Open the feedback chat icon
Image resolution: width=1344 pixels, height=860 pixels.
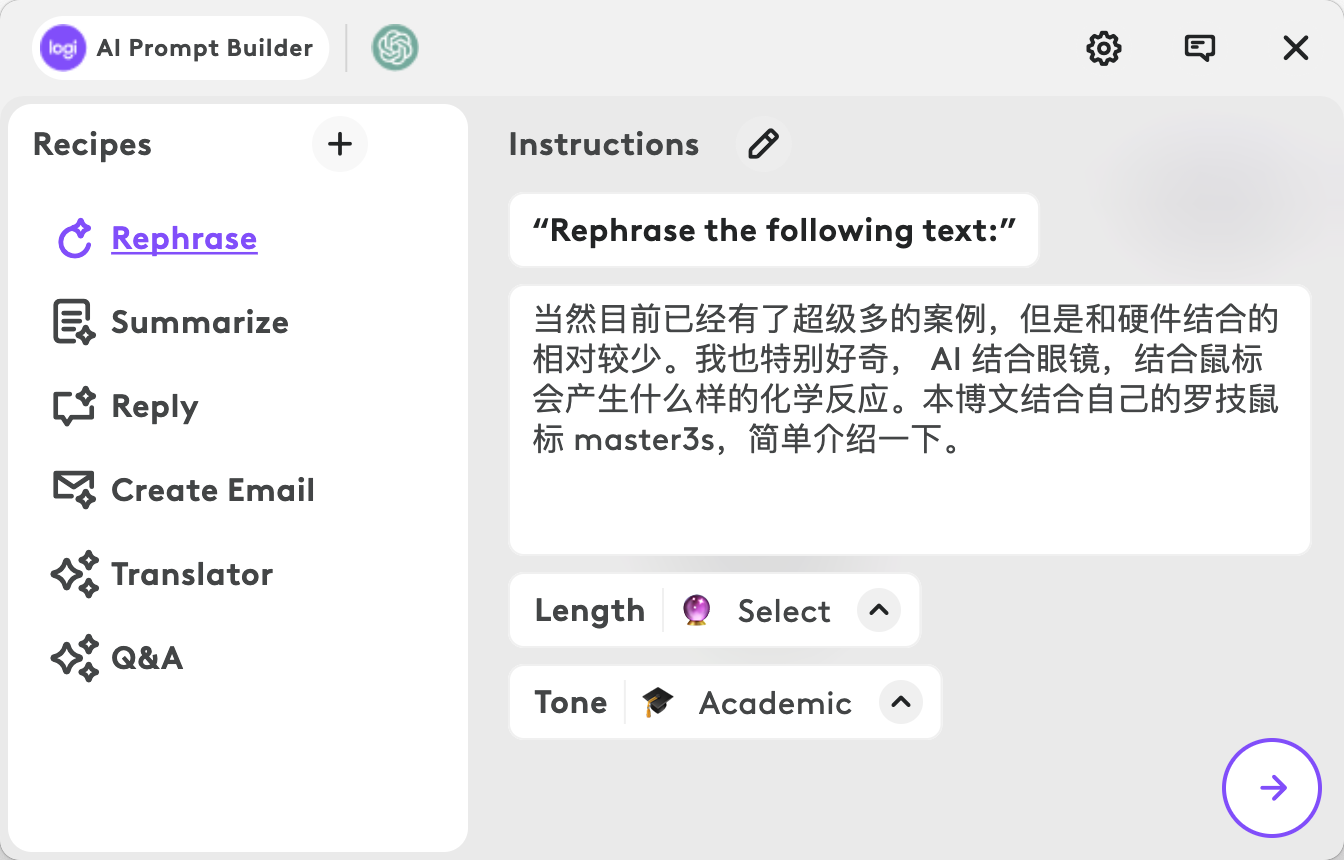point(1199,48)
